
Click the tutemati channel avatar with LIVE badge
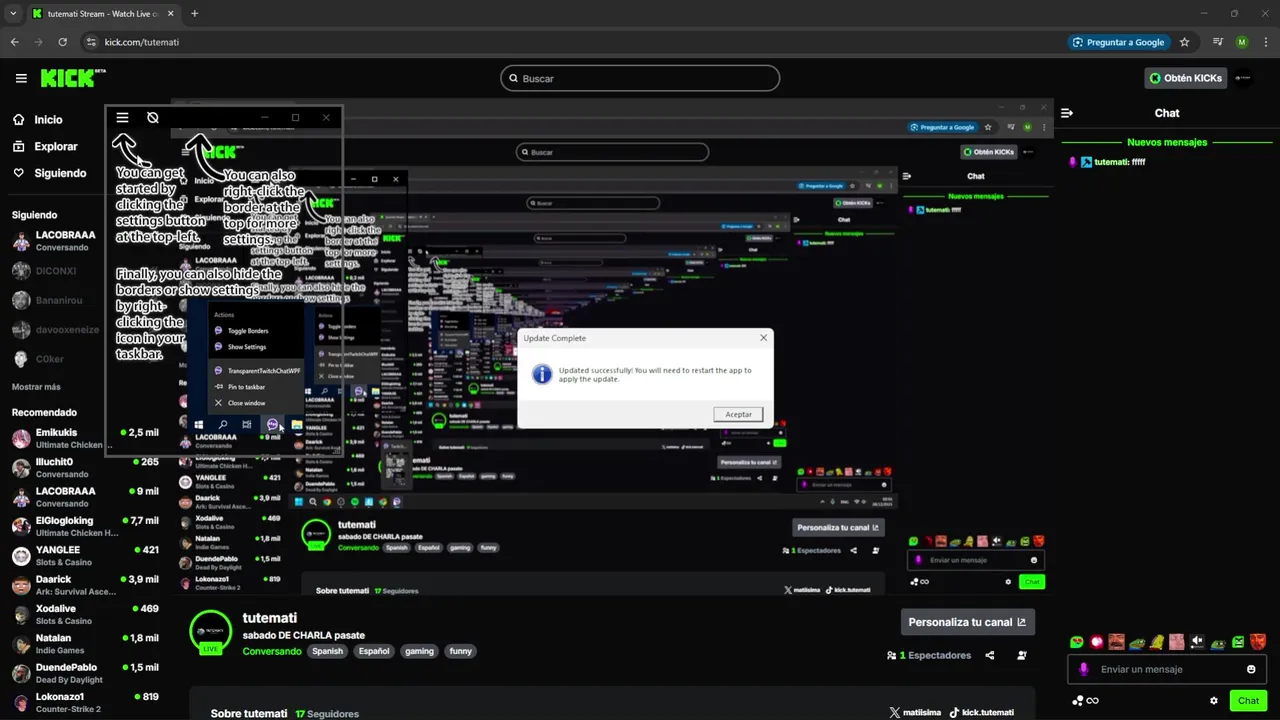(x=210, y=631)
